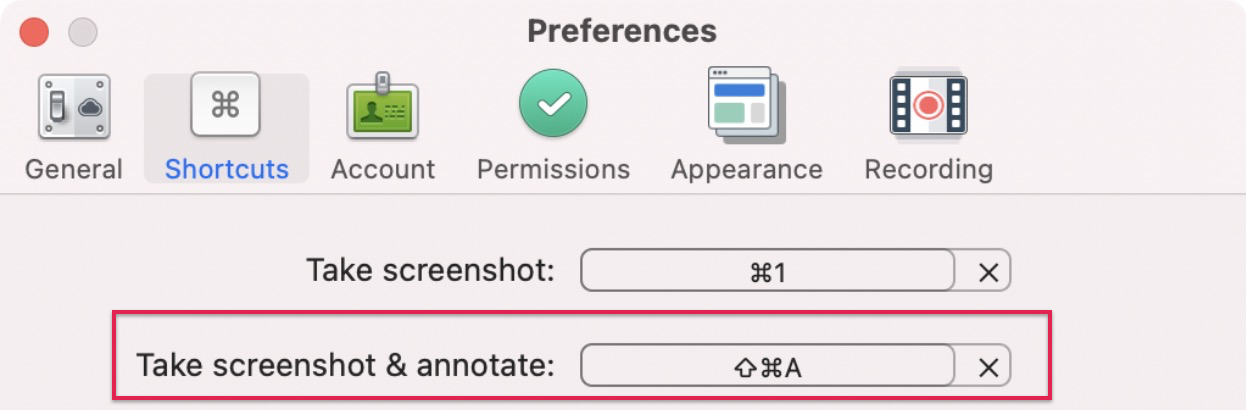Go to the Appearance tab label
The width and height of the screenshot is (1246, 412).
coord(746,169)
